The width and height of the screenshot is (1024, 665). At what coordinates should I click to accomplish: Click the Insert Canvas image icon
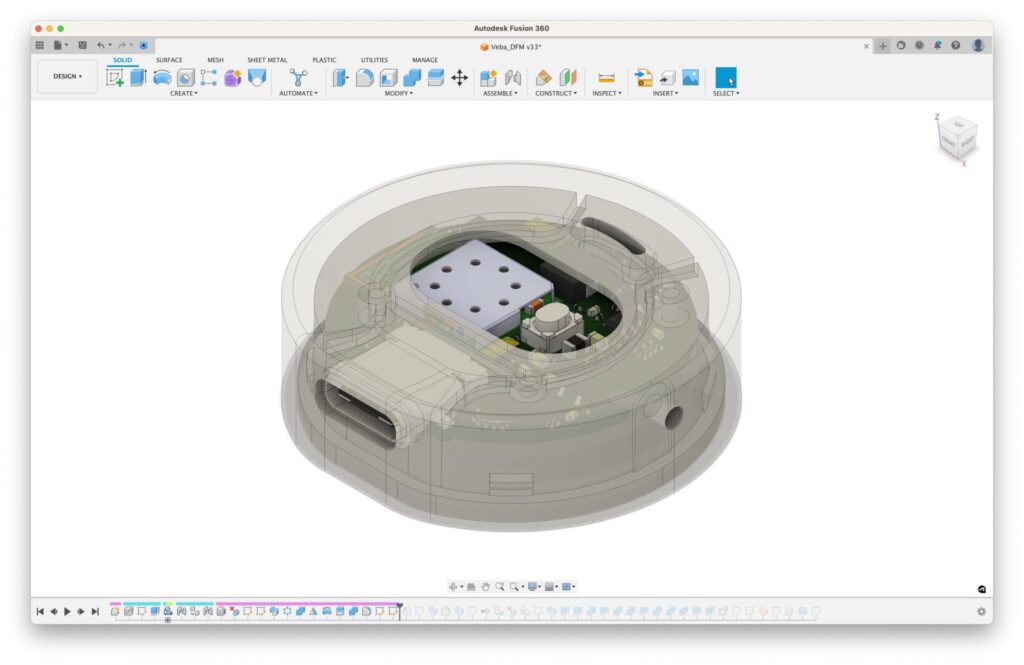[691, 78]
